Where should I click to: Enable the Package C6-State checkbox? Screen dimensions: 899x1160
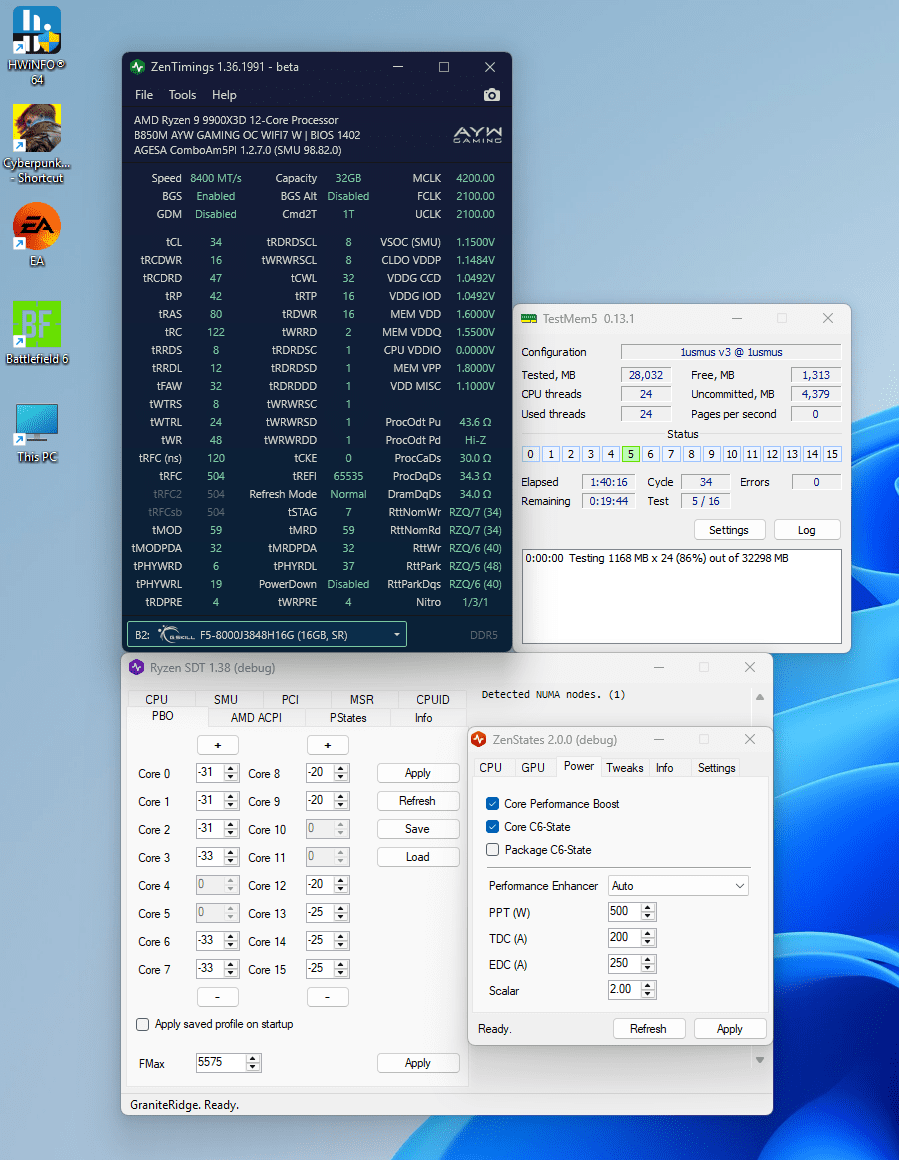(492, 850)
